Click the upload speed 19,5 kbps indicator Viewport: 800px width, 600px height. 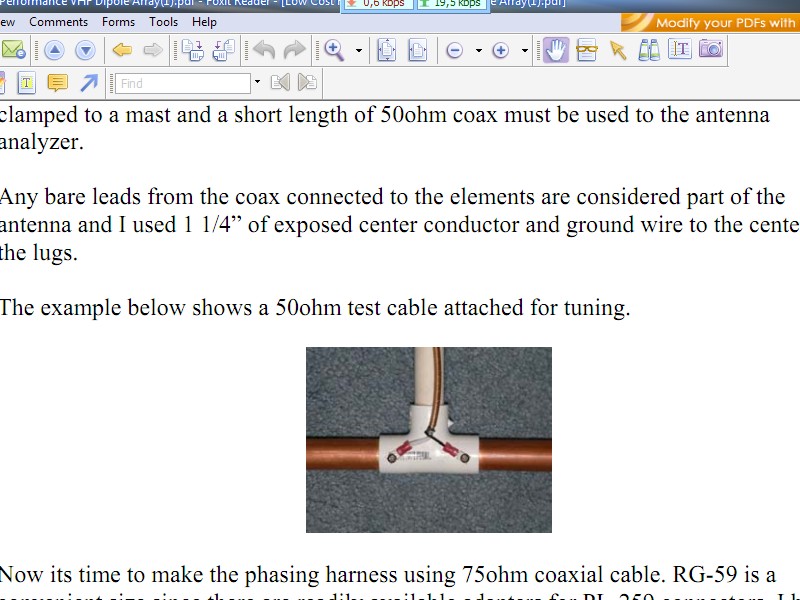pos(452,4)
